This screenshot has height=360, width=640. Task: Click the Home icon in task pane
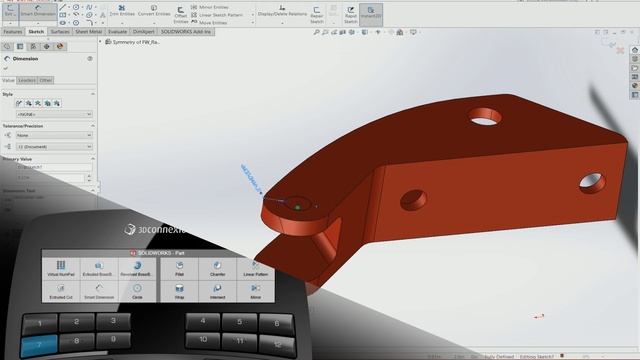click(635, 50)
